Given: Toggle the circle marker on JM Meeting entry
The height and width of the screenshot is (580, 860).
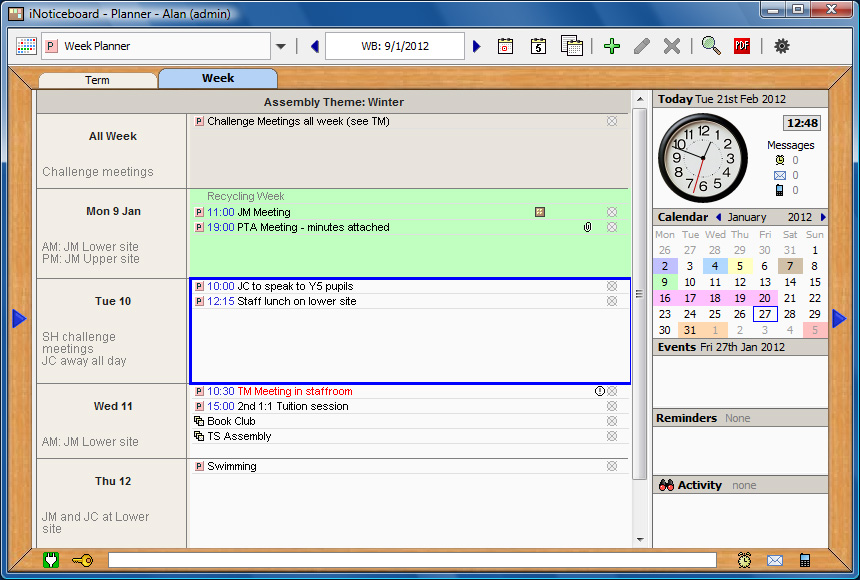Looking at the screenshot, I should (x=612, y=212).
